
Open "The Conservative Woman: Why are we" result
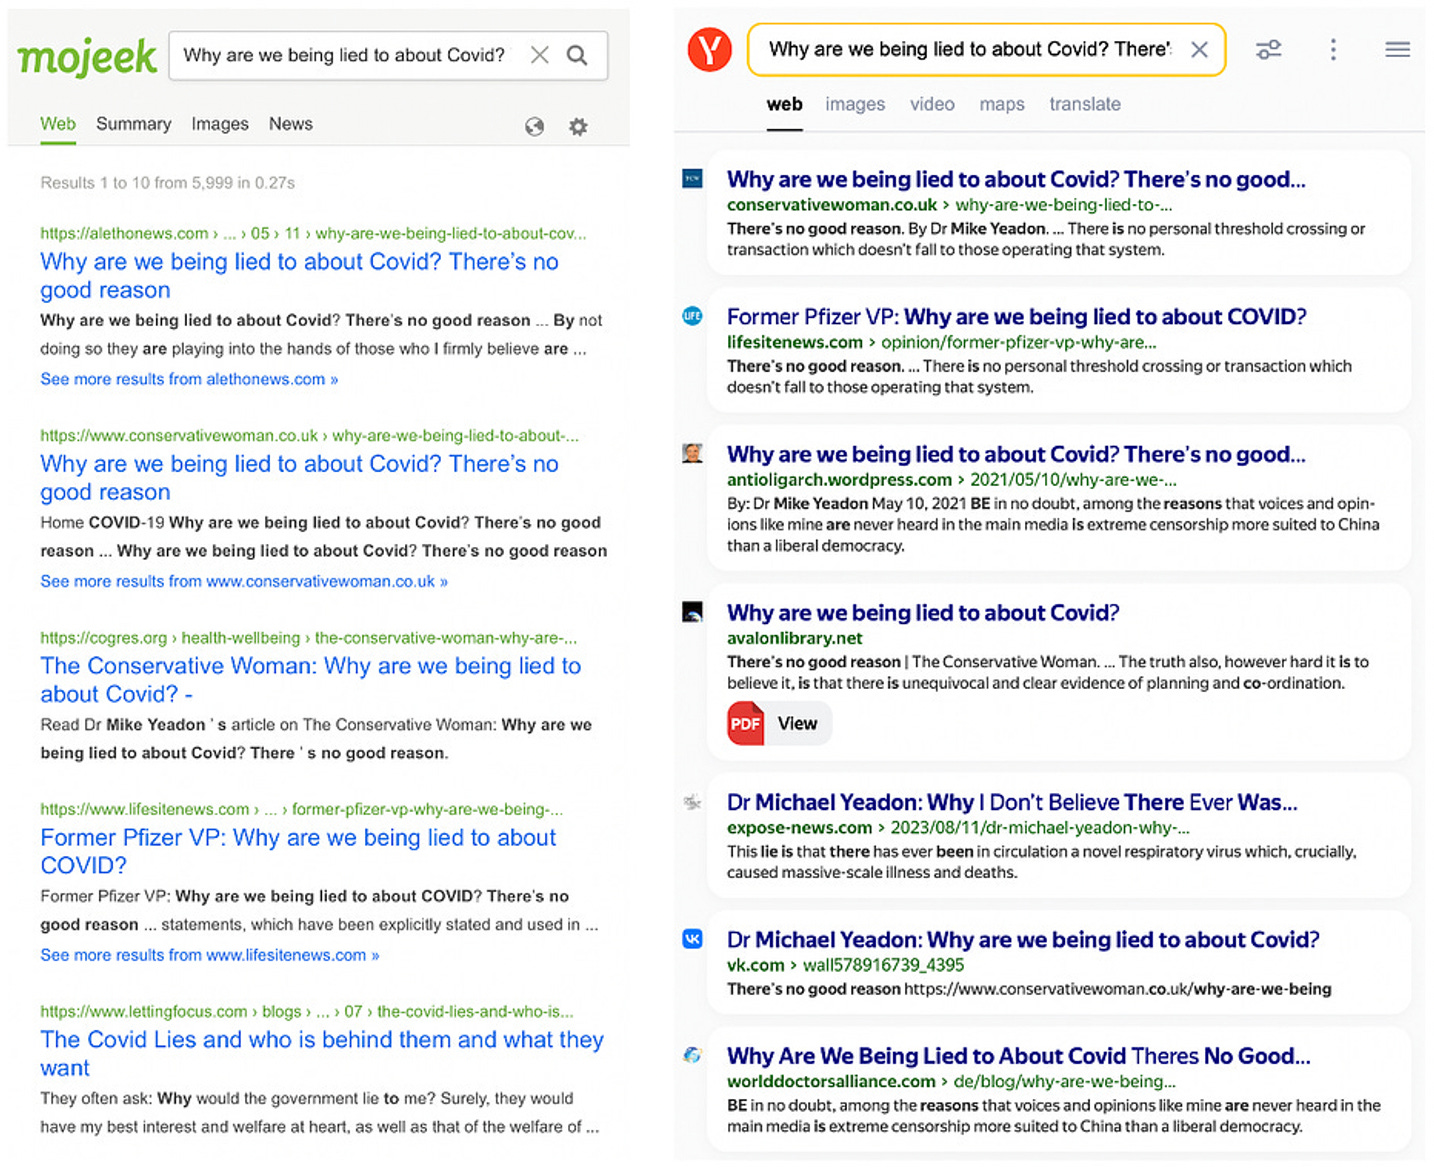point(310,680)
